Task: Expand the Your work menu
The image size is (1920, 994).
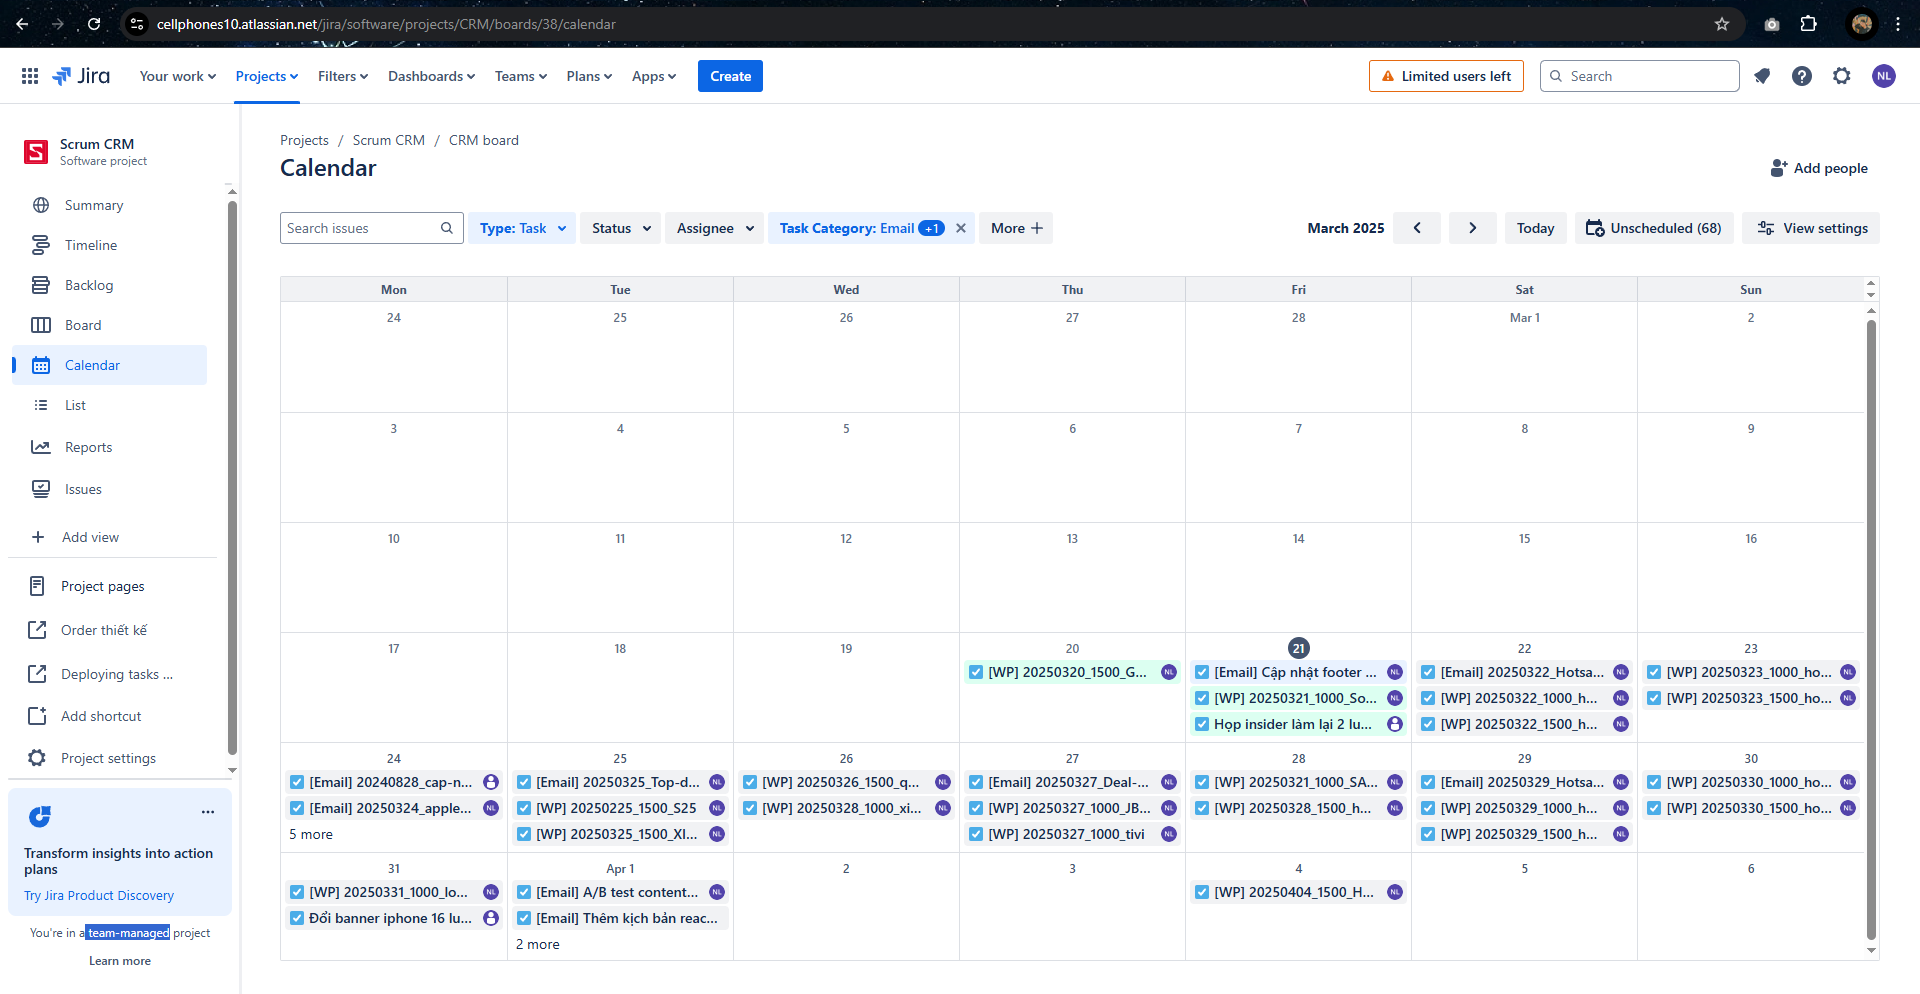Action: [178, 76]
